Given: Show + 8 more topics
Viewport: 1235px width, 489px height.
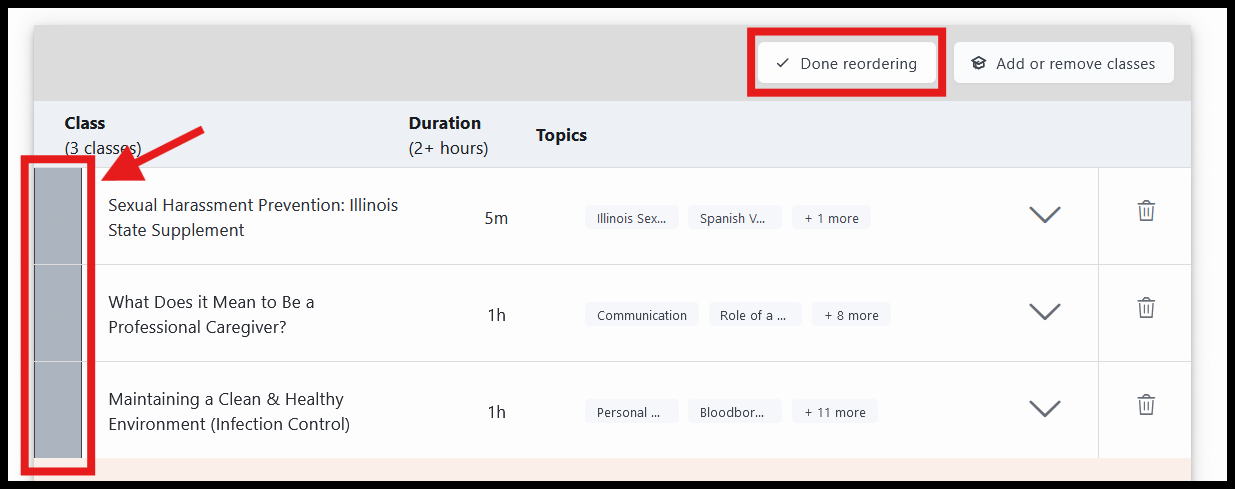Looking at the screenshot, I should [x=851, y=315].
